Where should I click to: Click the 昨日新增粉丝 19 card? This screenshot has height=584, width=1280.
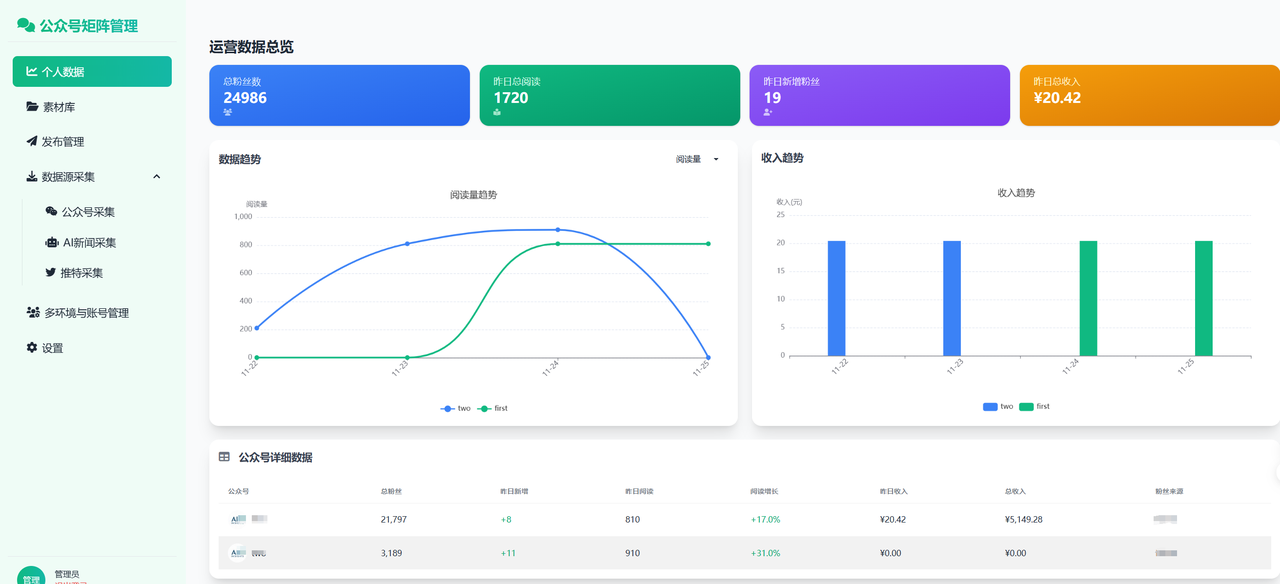tap(879, 95)
